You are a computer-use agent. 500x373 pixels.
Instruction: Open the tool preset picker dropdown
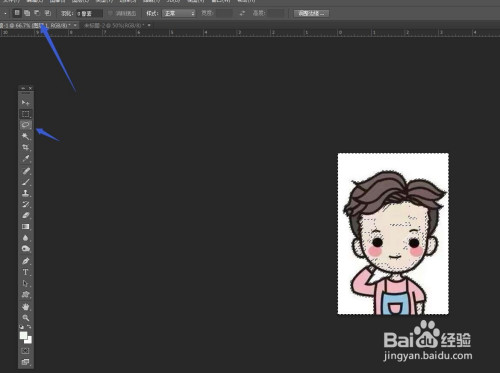(x=6, y=13)
